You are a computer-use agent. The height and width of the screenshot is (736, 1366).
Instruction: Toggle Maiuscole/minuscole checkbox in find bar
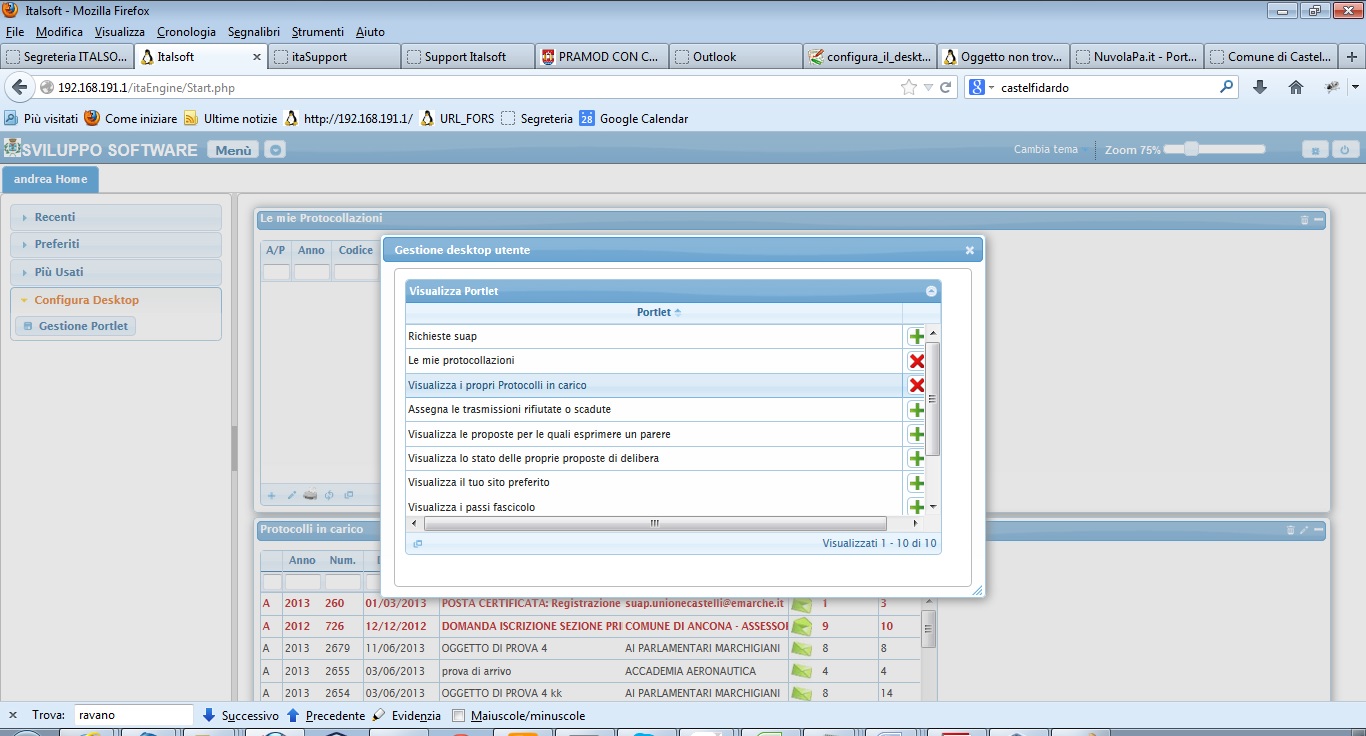[x=459, y=716]
